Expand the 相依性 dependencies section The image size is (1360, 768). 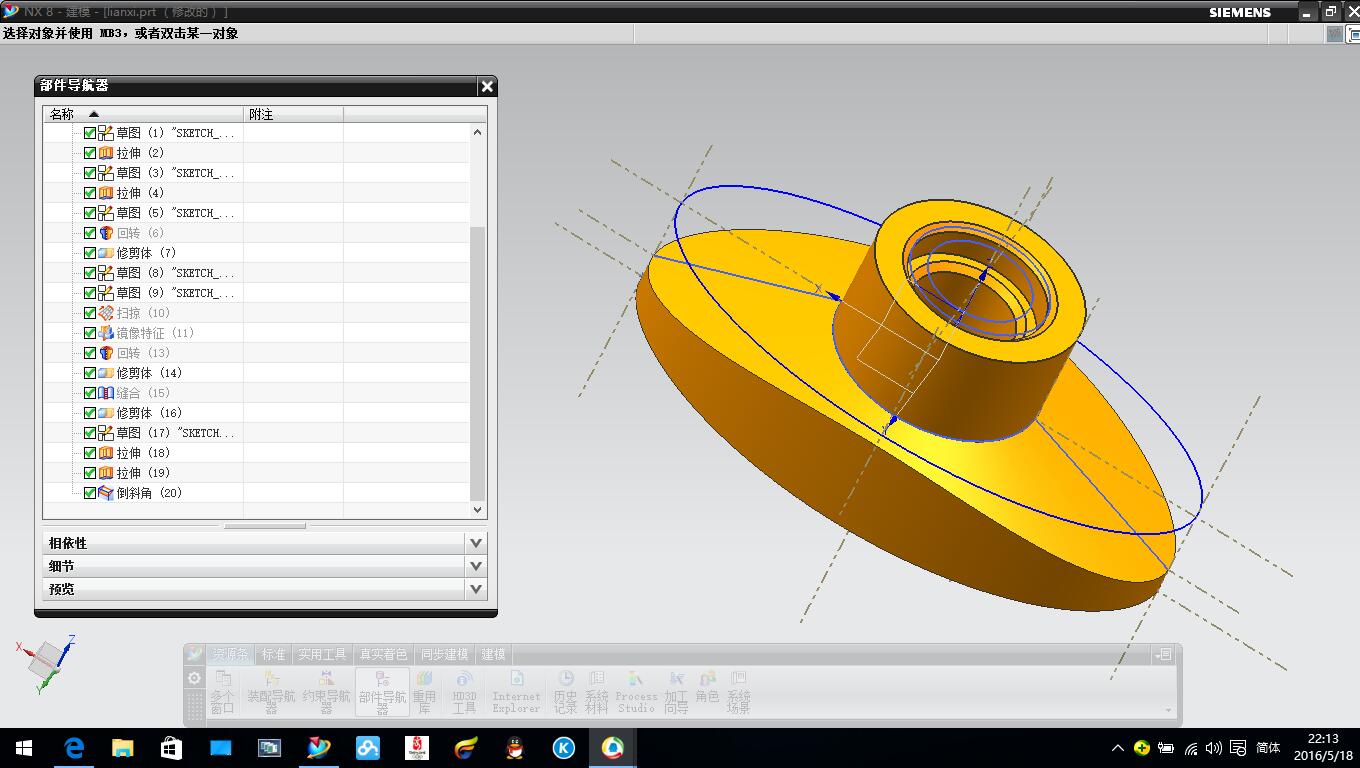tap(476, 543)
